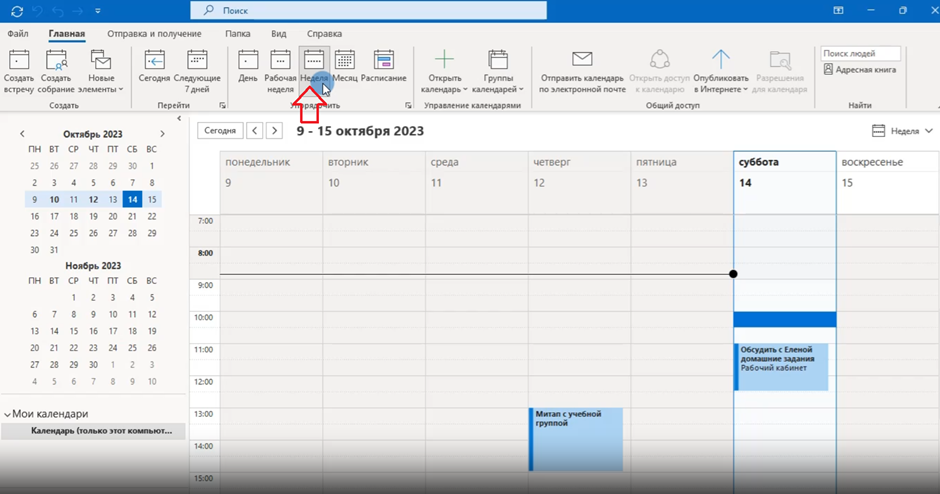Switch to Day view icon
This screenshot has width=940, height=494.
coord(248,60)
